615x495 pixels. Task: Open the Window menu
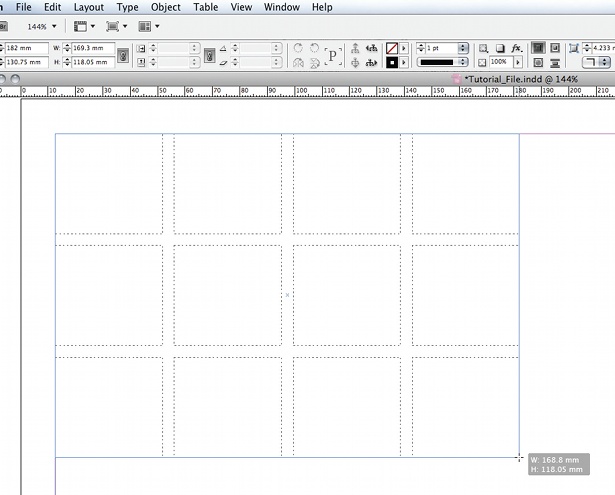[282, 7]
